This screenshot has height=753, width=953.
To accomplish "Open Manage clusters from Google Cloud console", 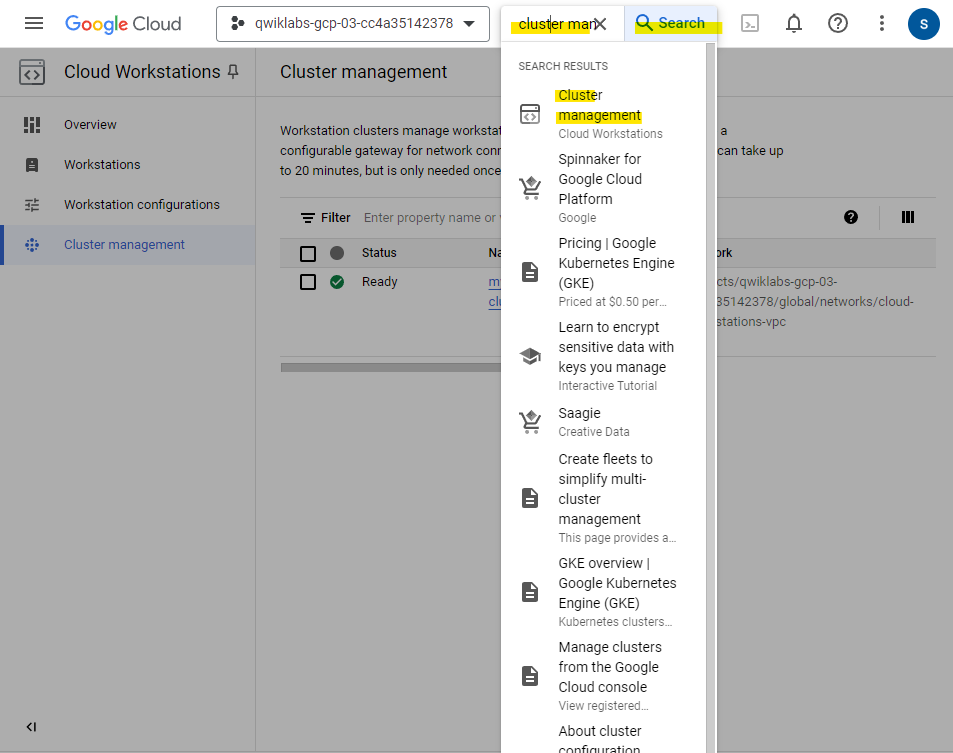I will 604,676.
